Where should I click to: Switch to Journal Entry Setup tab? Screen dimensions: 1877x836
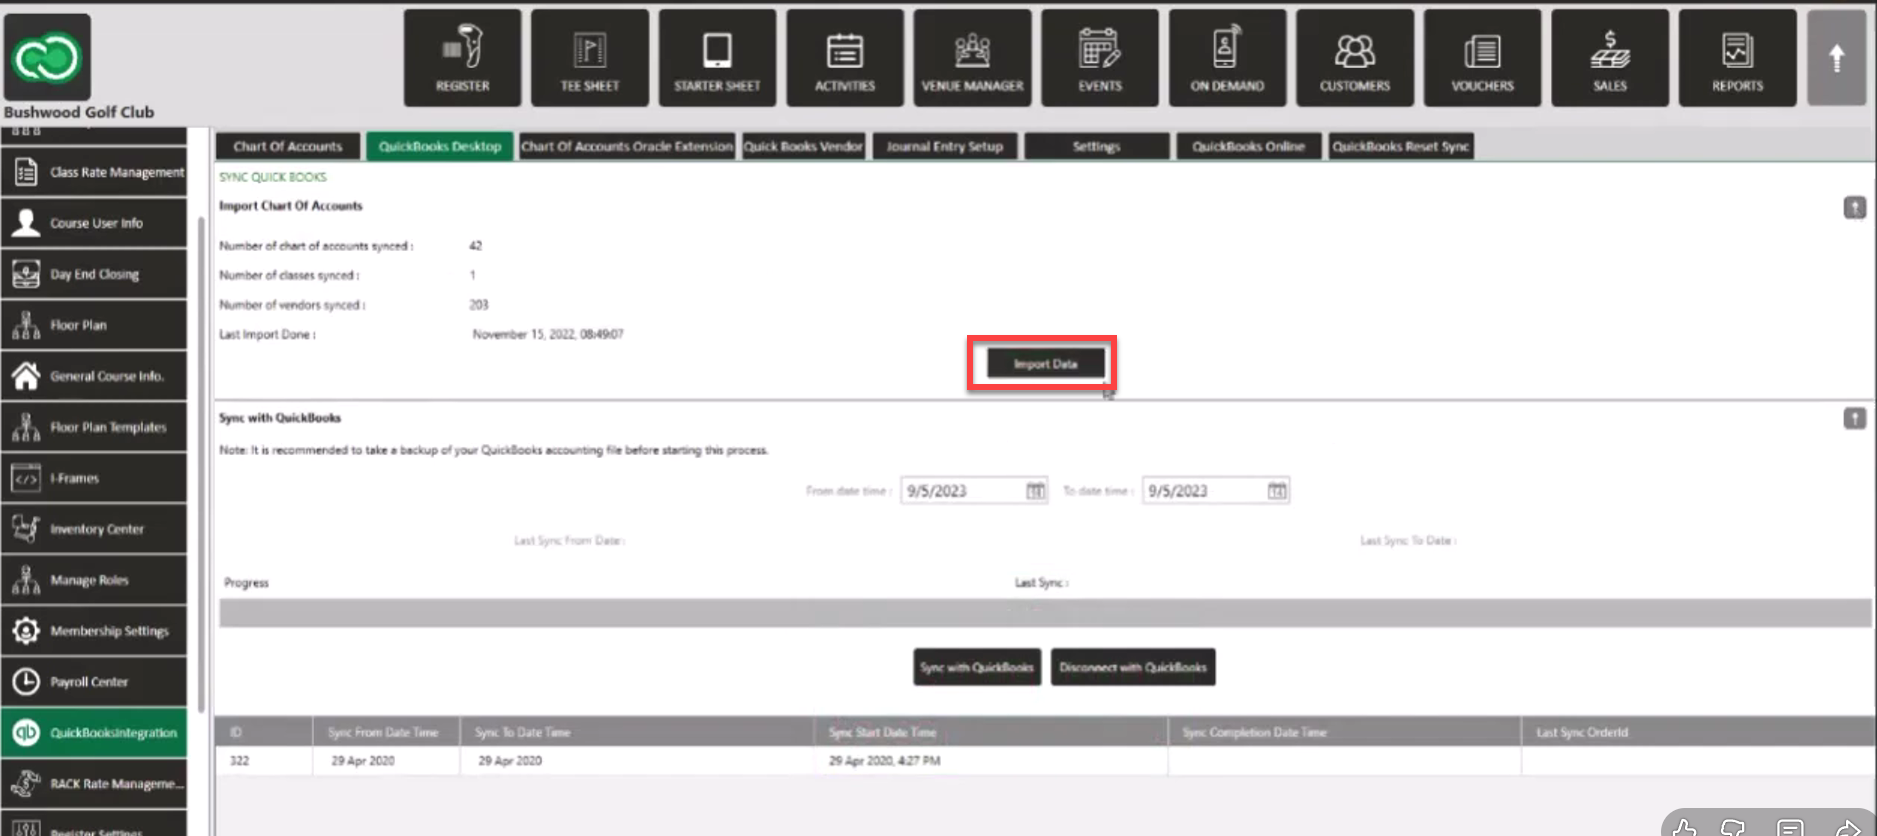944,147
